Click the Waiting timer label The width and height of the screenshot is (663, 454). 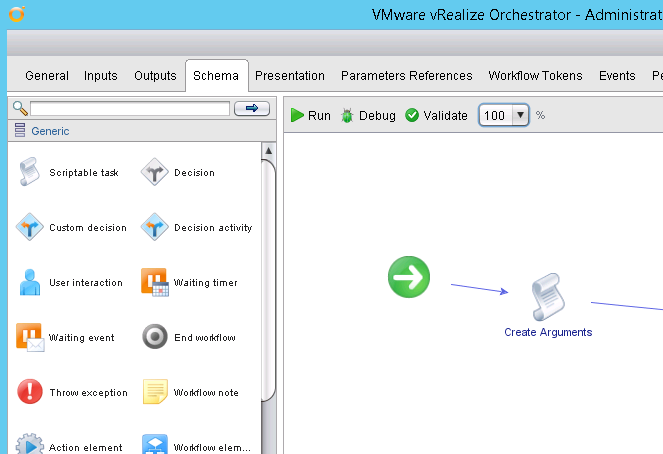coord(205,282)
